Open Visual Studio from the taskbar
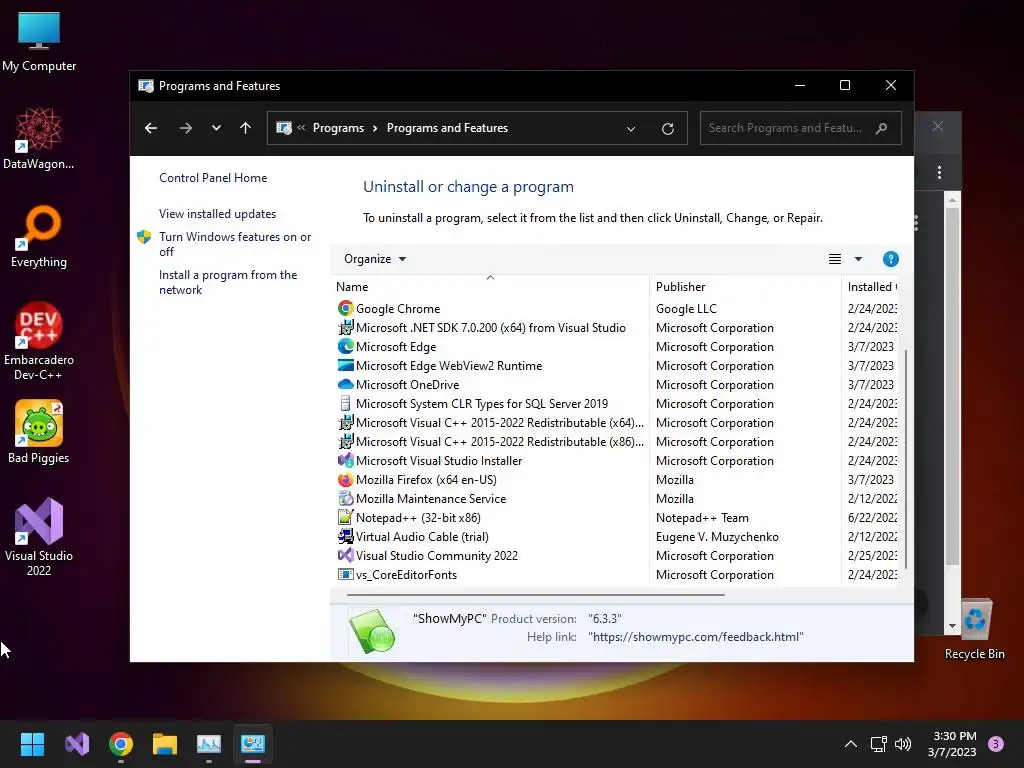Image resolution: width=1024 pixels, height=768 pixels. point(77,744)
